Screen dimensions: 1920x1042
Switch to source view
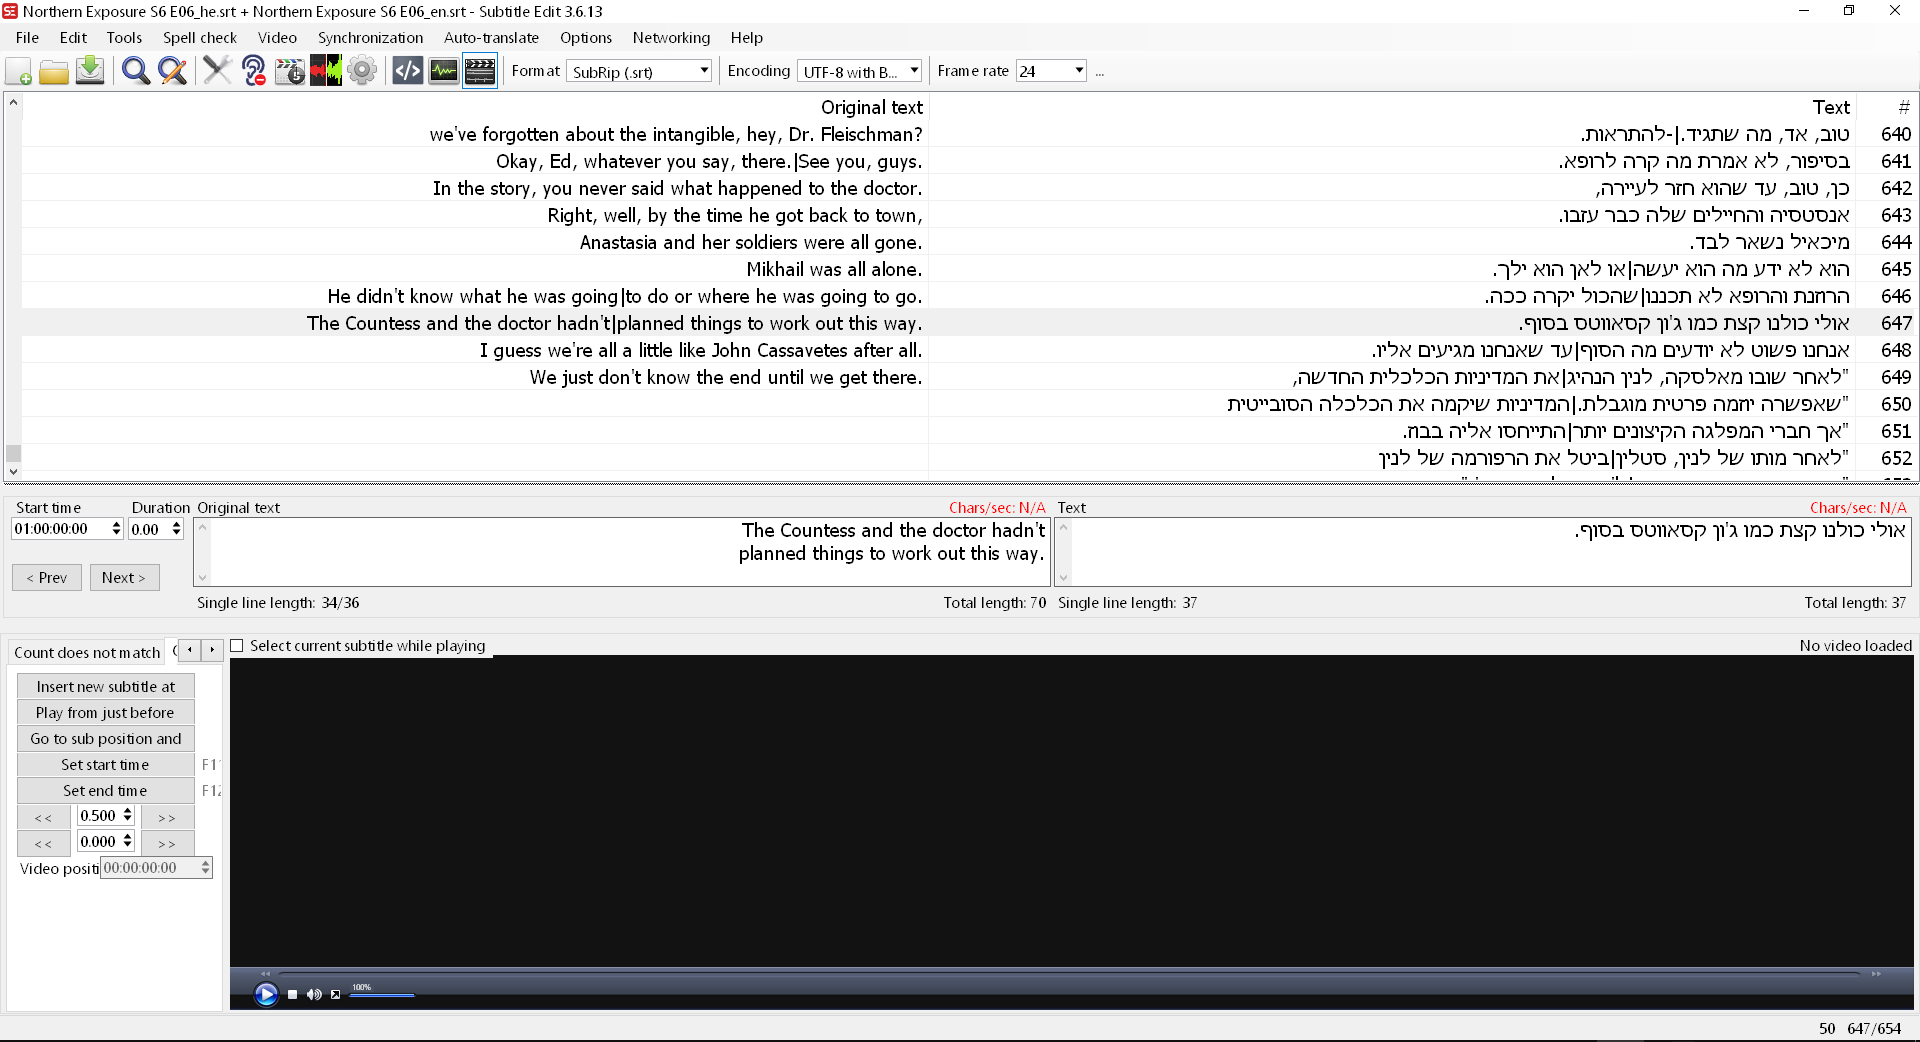point(407,71)
